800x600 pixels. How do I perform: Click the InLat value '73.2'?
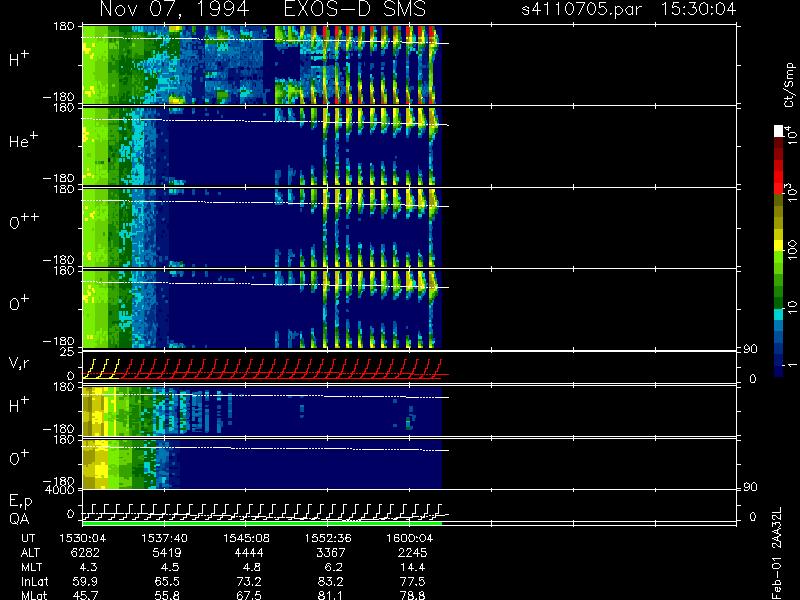point(249,581)
